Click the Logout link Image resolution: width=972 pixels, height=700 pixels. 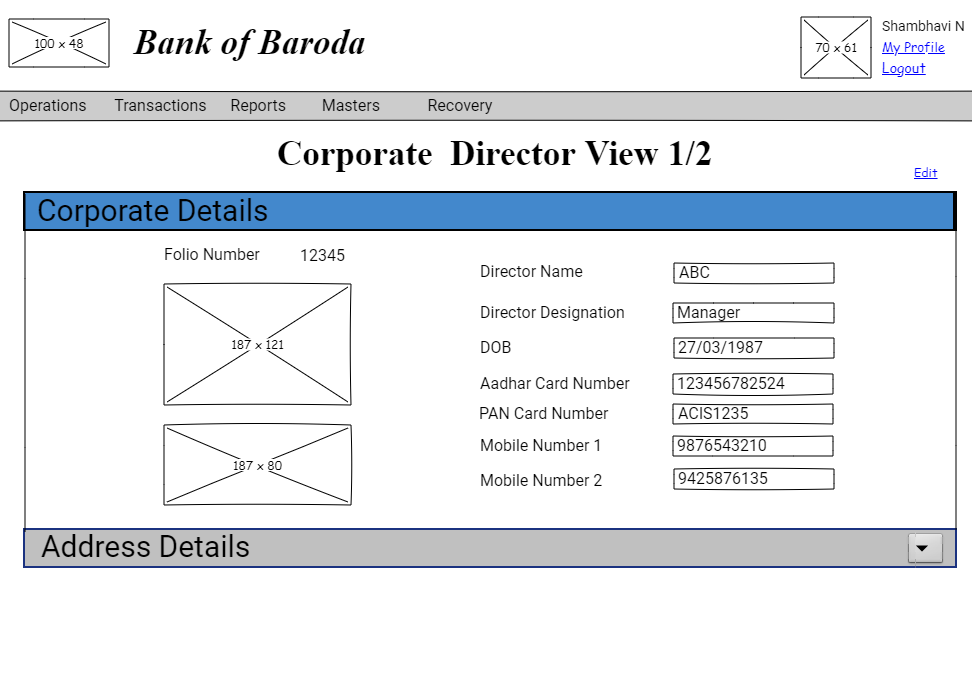coord(903,69)
